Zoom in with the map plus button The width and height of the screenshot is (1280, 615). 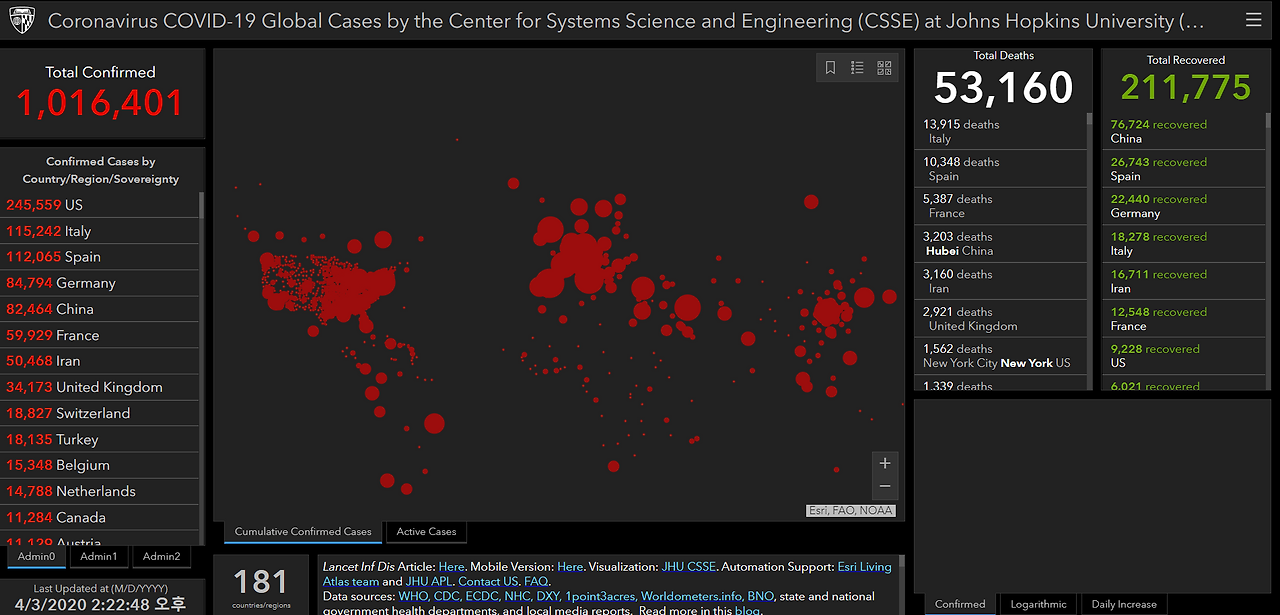pos(885,463)
